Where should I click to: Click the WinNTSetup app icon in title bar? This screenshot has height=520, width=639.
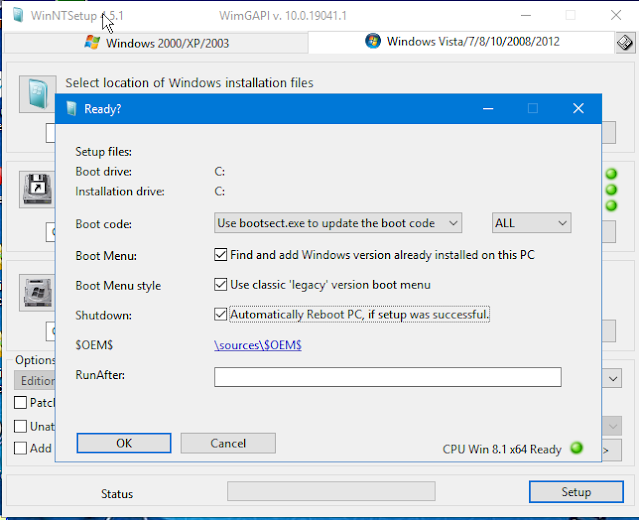[x=18, y=15]
